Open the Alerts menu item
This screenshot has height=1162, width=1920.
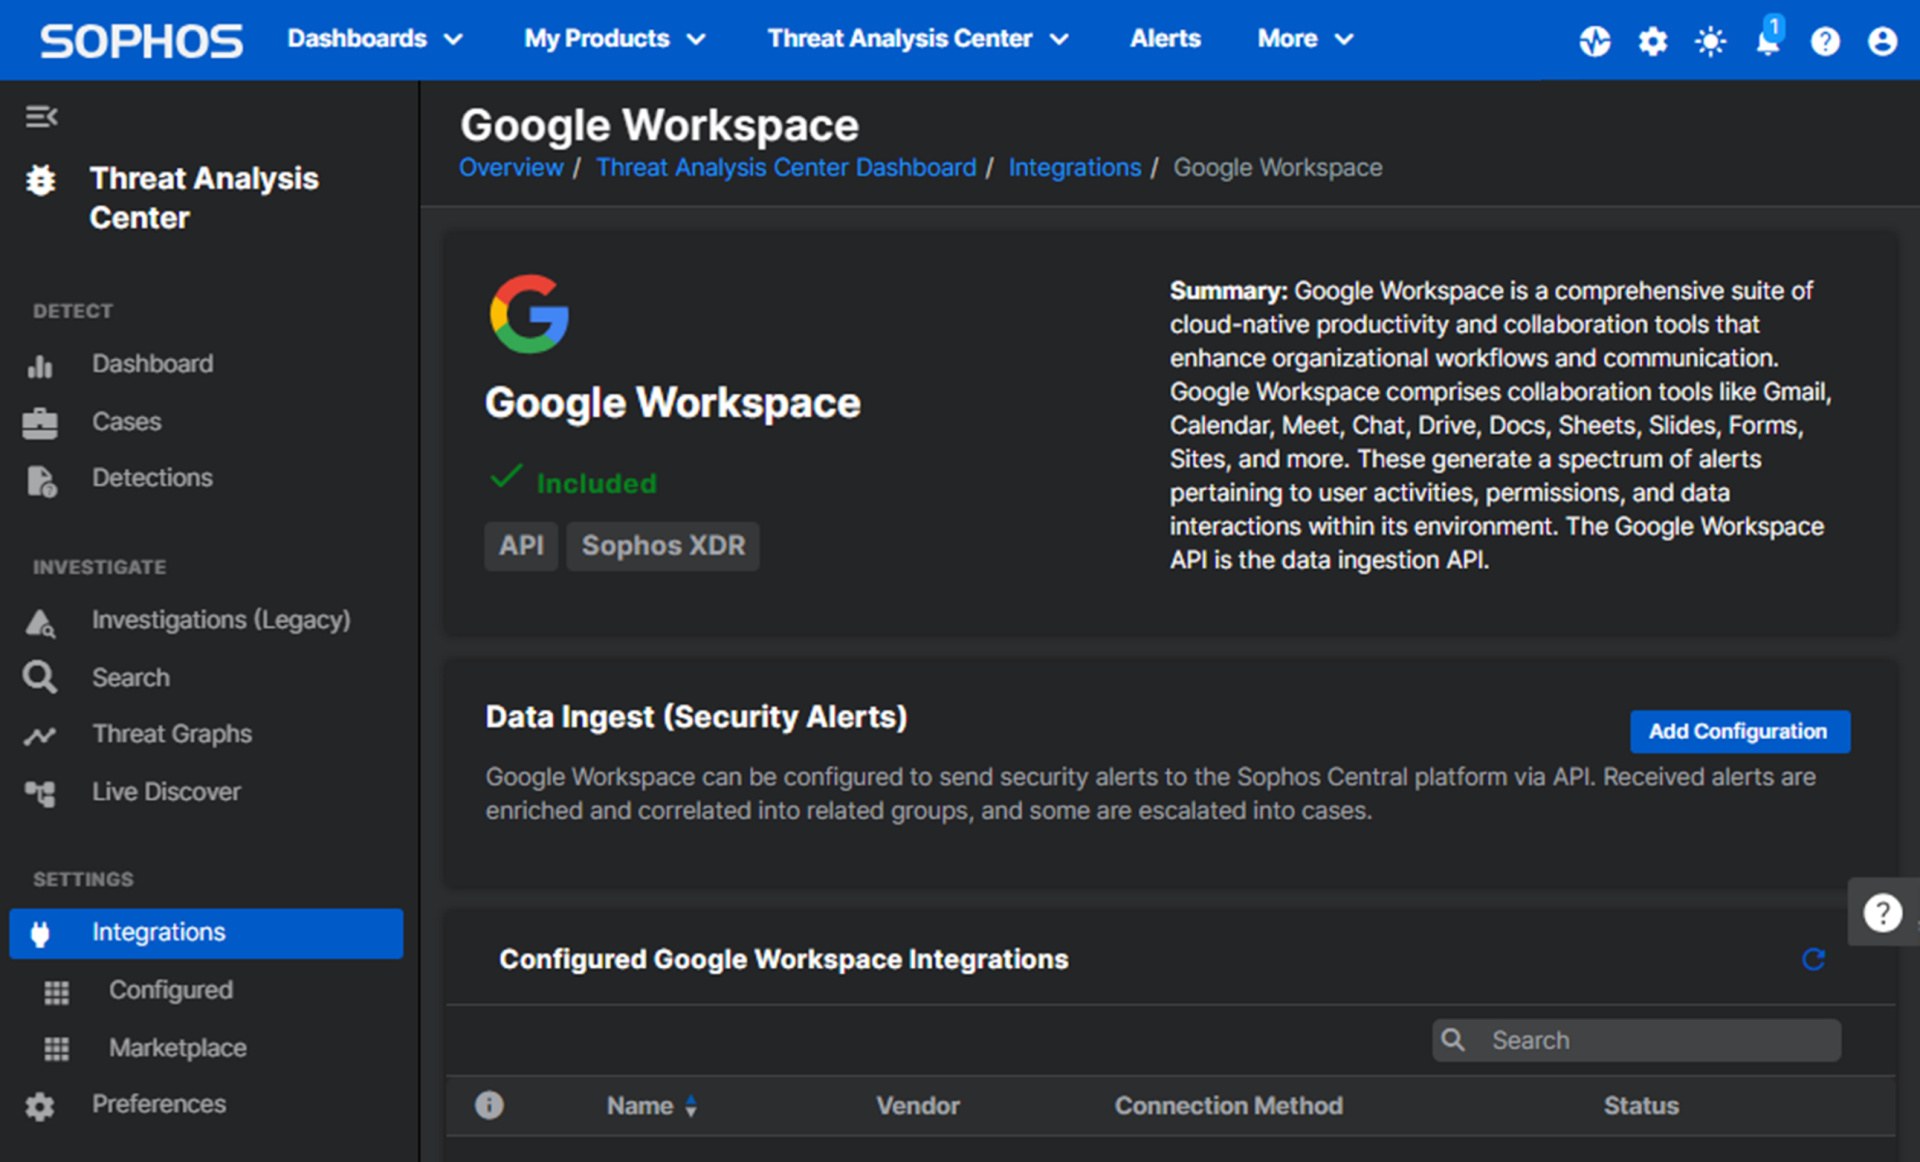pyautogui.click(x=1164, y=39)
